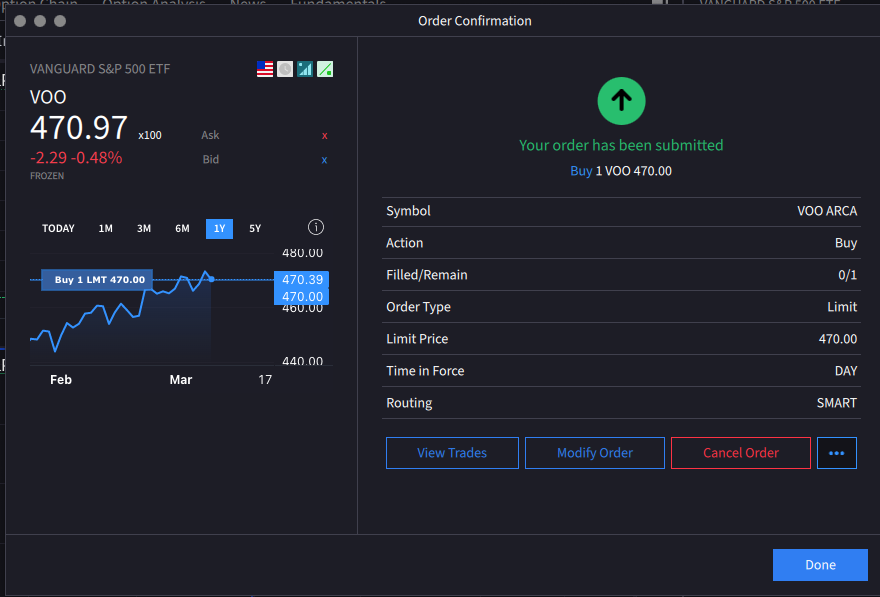Screen dimensions: 880x597
Task: Select the 1M chart timeframe
Action: tap(105, 229)
